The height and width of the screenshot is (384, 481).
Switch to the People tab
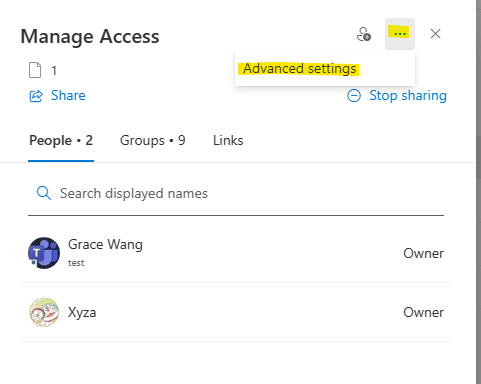[x=61, y=140]
